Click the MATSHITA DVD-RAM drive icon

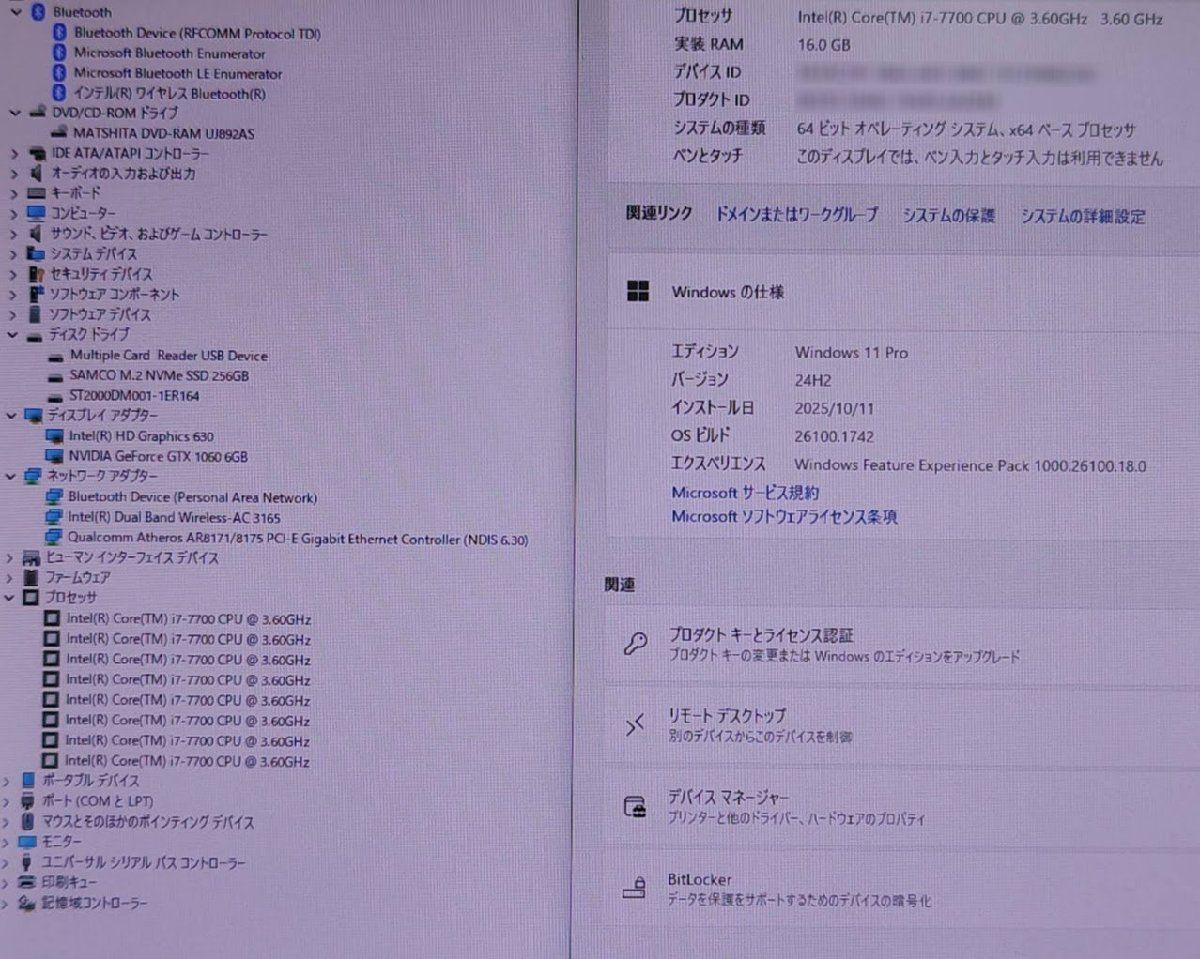(58, 133)
